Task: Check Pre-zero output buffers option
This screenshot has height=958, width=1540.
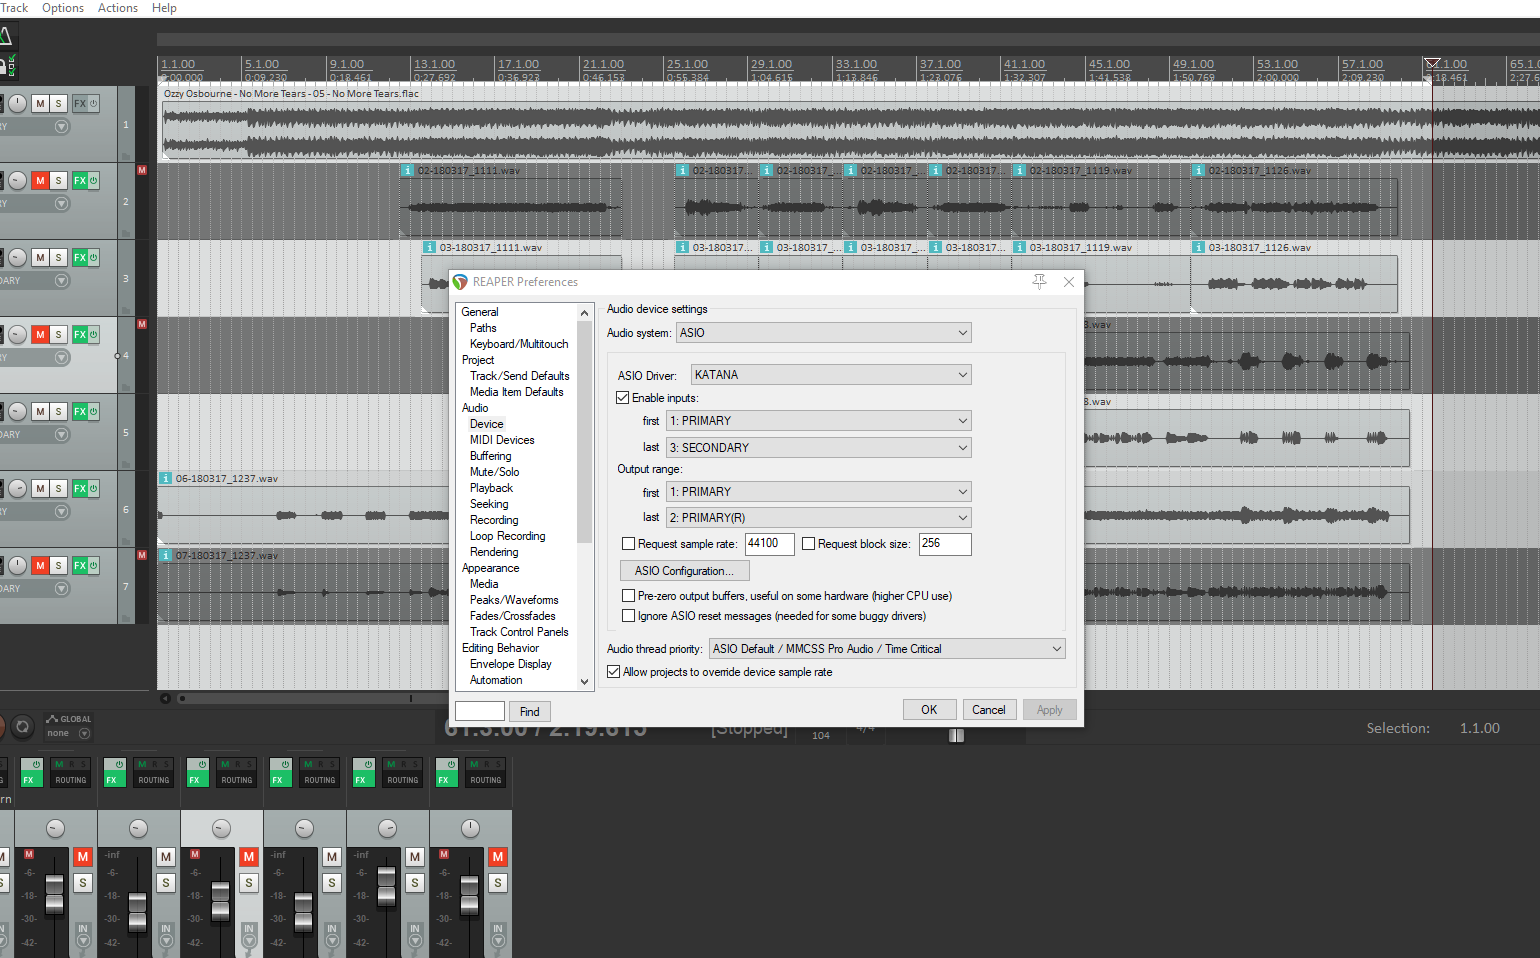Action: [x=629, y=596]
